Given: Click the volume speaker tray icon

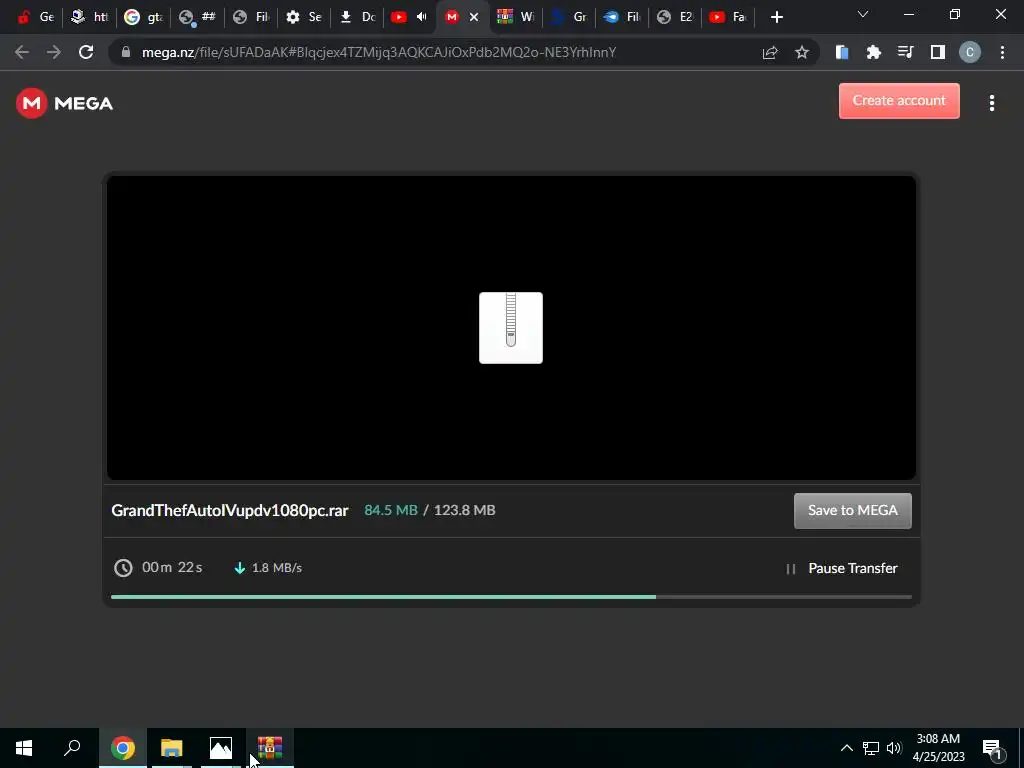Looking at the screenshot, I should click(x=894, y=748).
